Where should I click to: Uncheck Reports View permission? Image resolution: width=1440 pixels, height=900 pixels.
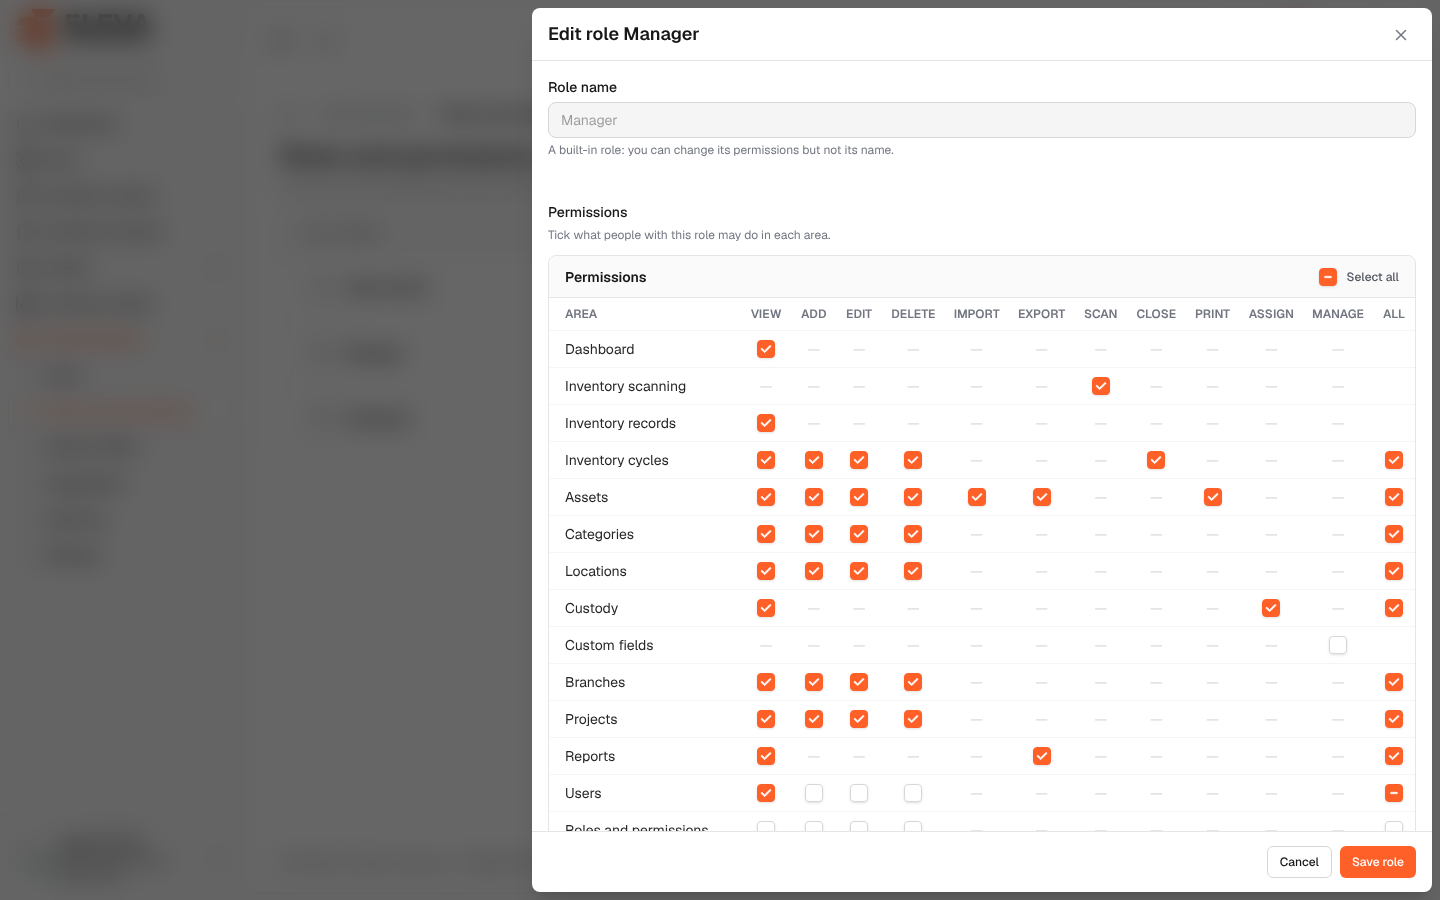(x=766, y=756)
